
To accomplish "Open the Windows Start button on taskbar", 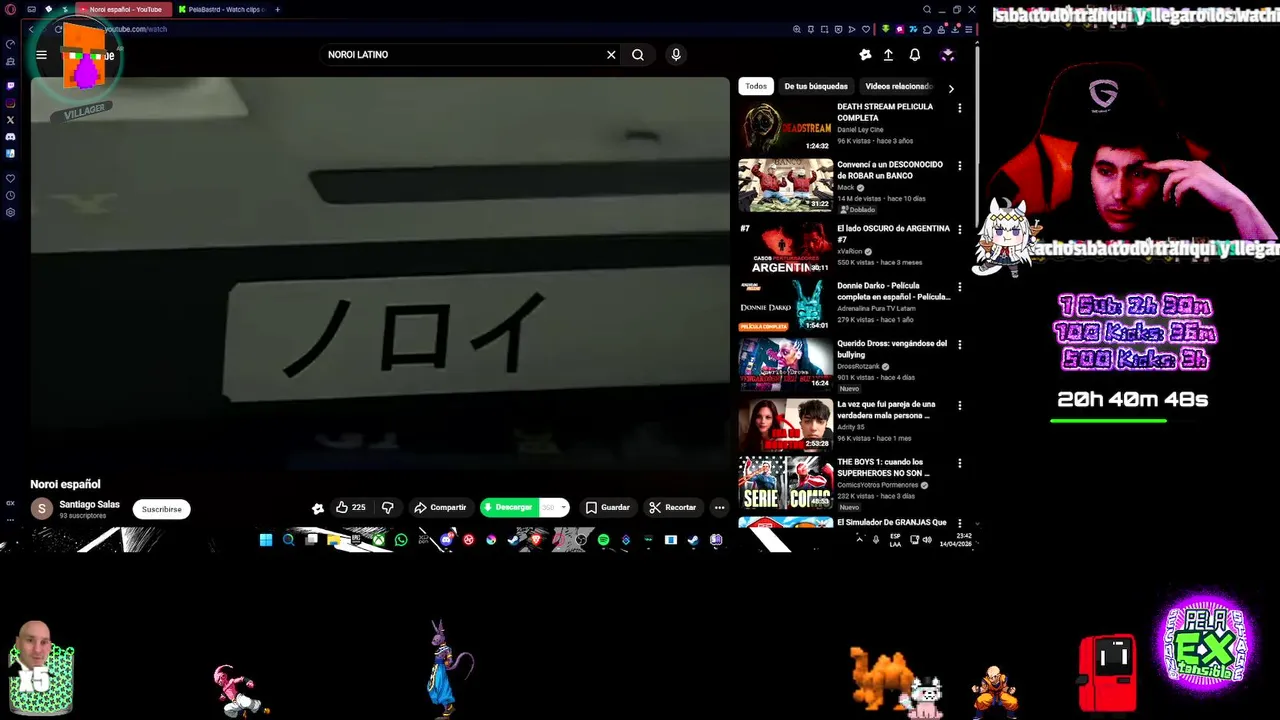I will pos(266,540).
